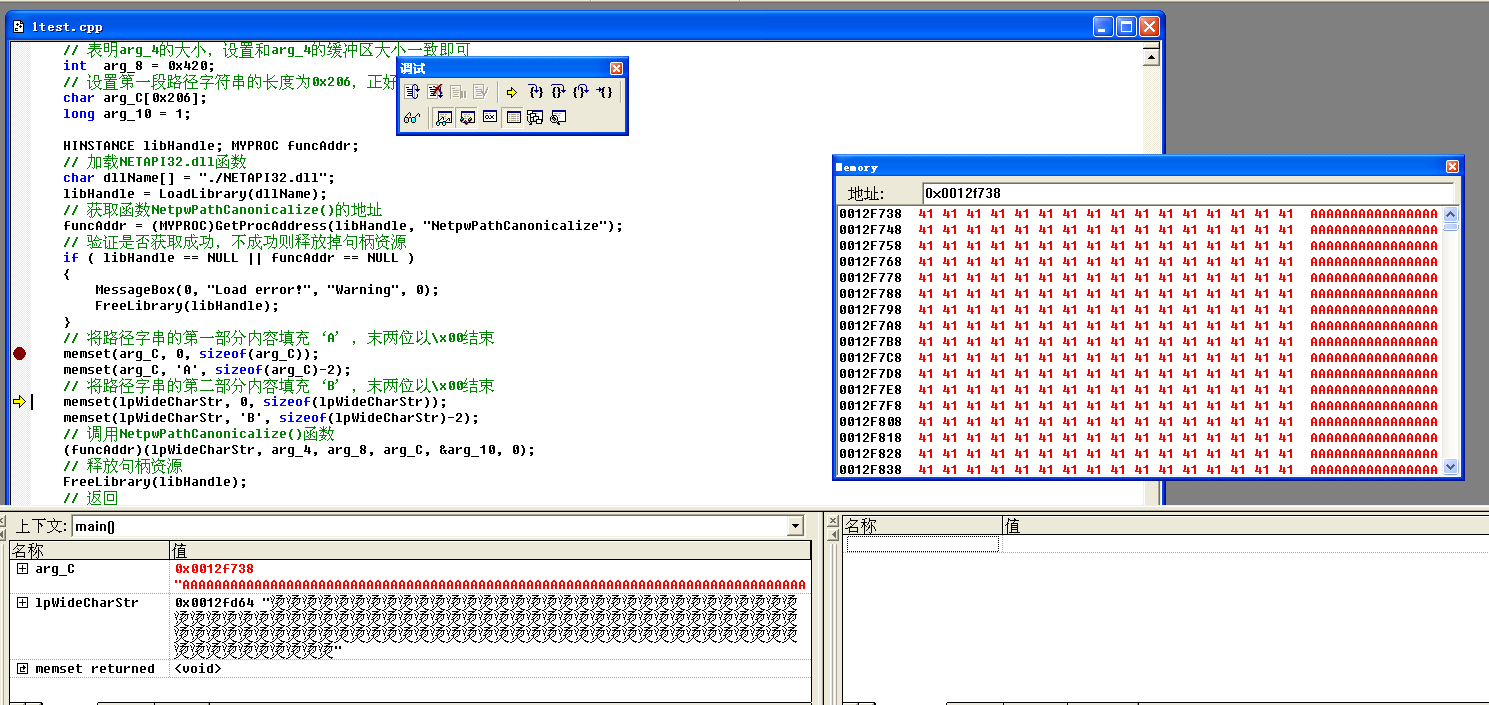
Task: Click the yellow Show Next Statement arrow
Action: [511, 92]
